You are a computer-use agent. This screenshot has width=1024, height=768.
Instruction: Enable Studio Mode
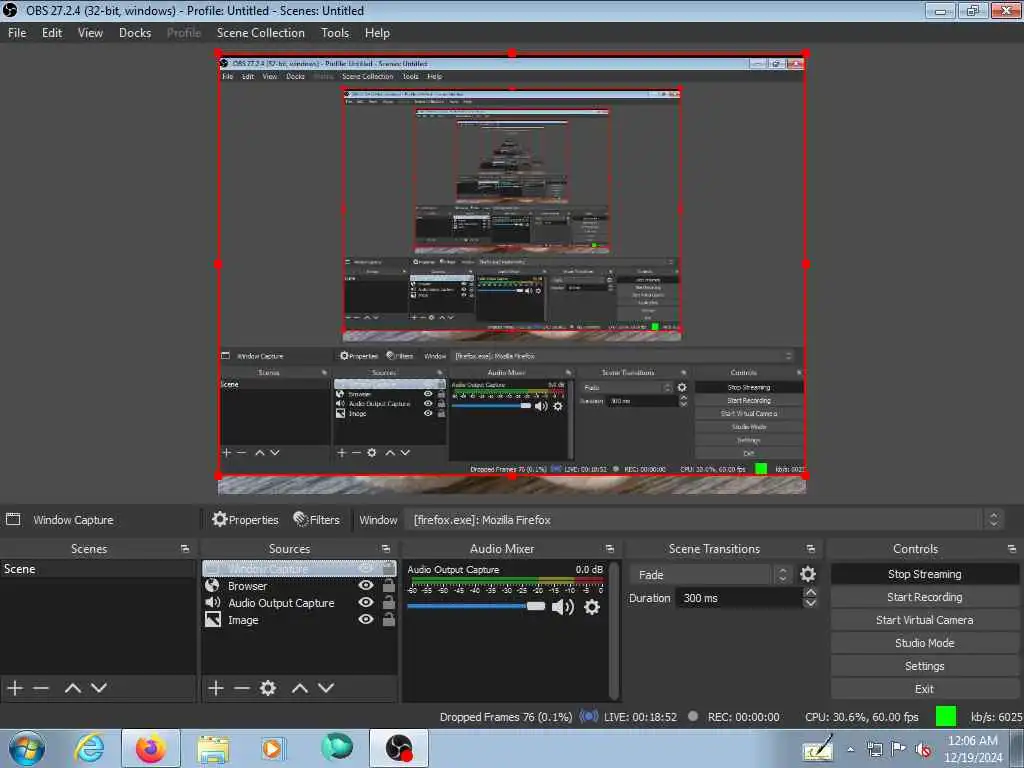click(x=924, y=643)
